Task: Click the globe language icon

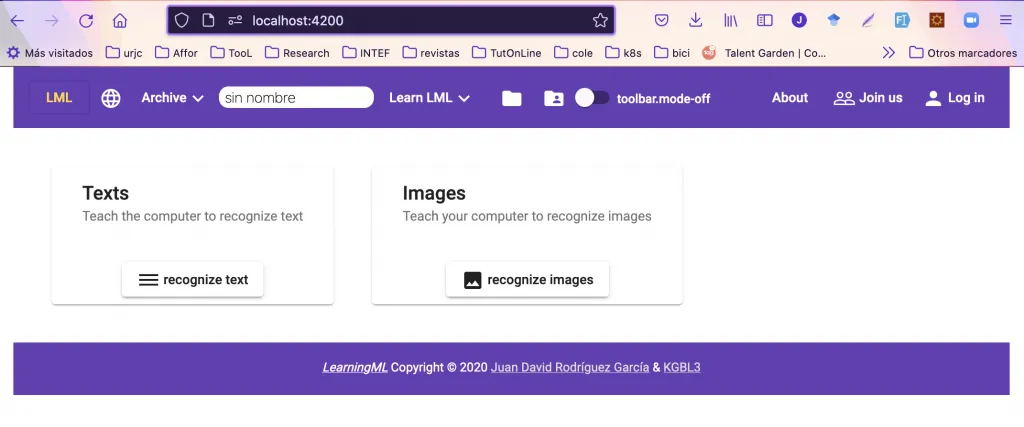Action: click(111, 98)
